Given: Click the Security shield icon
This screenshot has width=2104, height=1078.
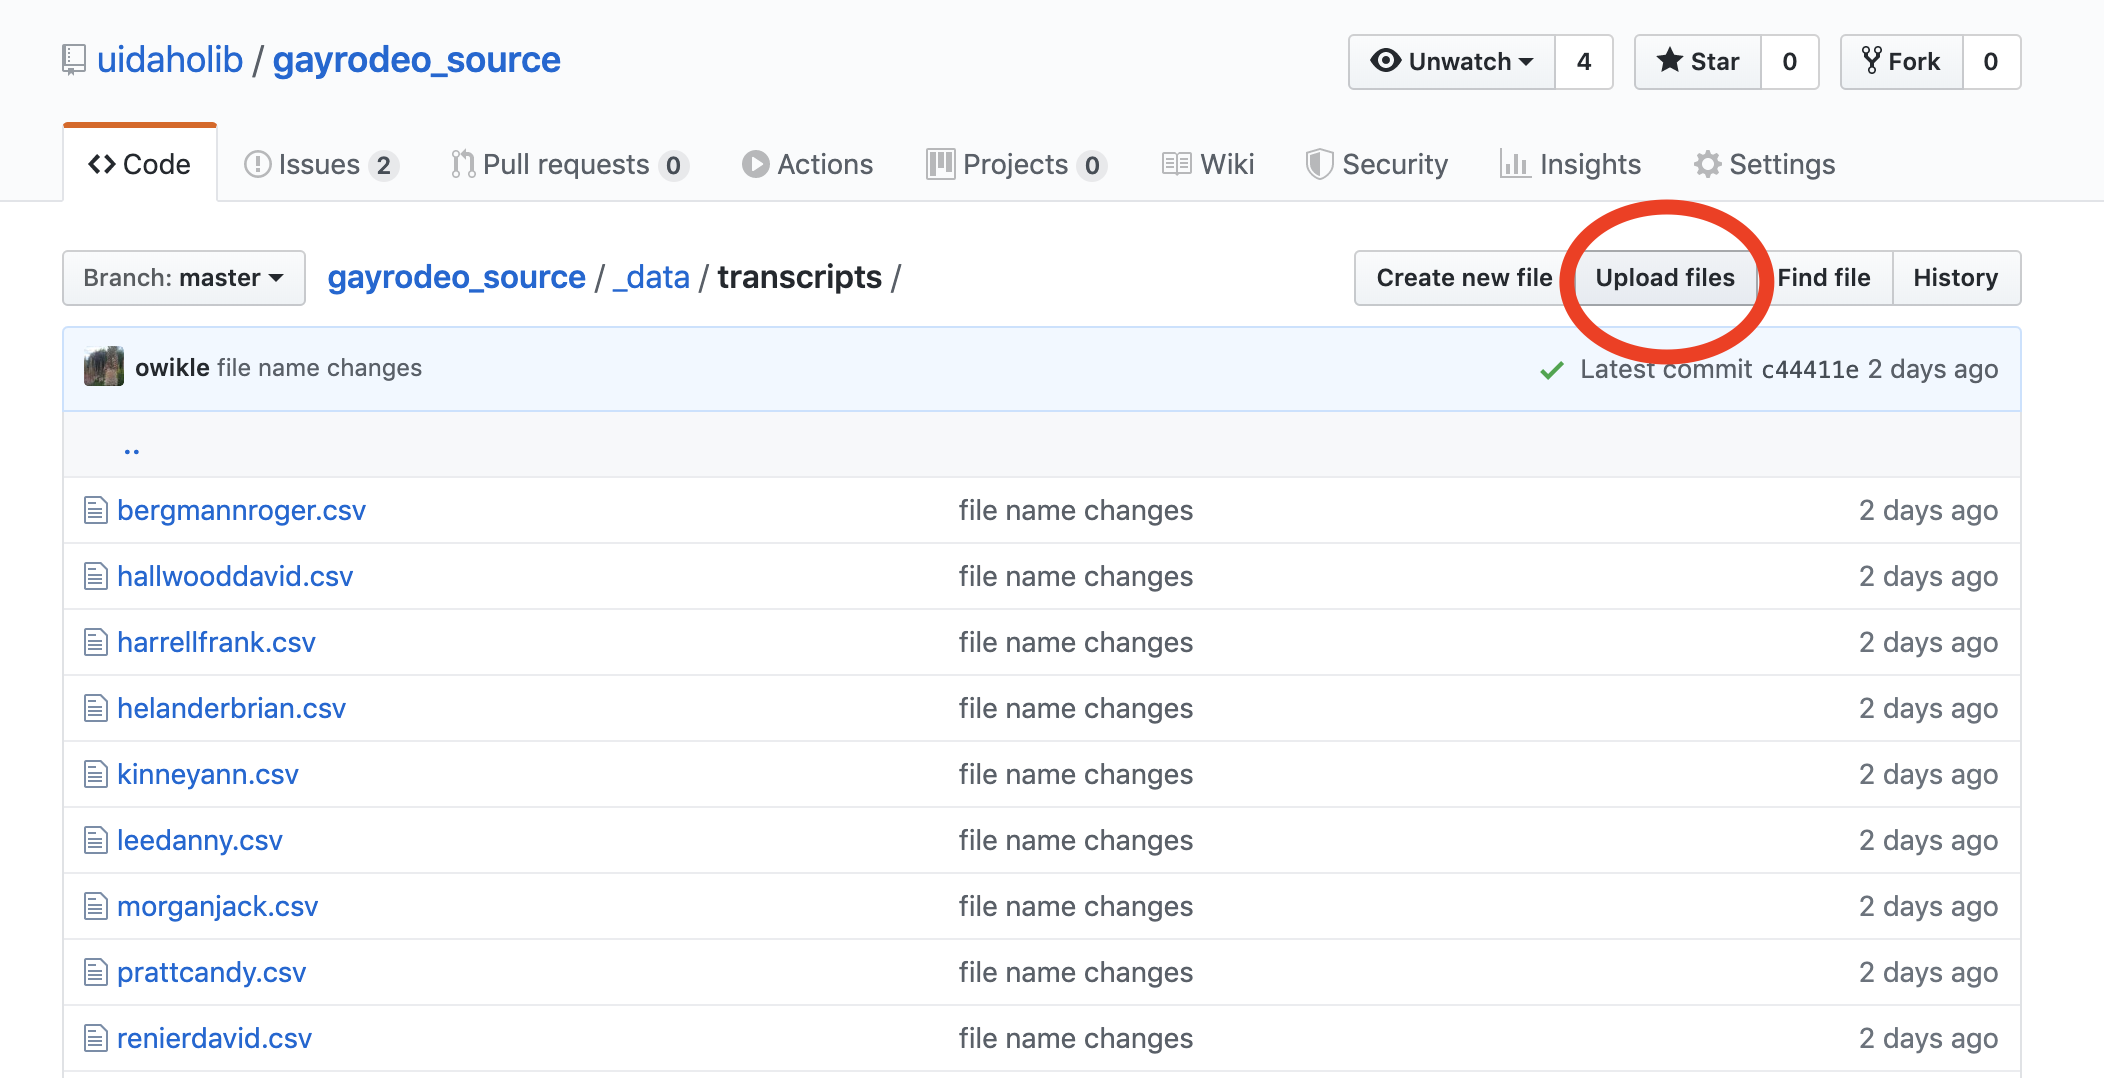Looking at the screenshot, I should (1319, 163).
